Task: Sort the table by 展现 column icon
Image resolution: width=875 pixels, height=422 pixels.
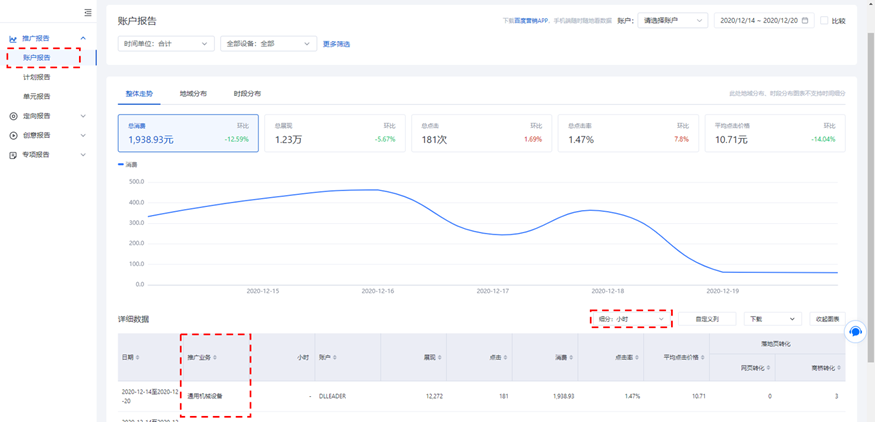Action: [x=439, y=357]
